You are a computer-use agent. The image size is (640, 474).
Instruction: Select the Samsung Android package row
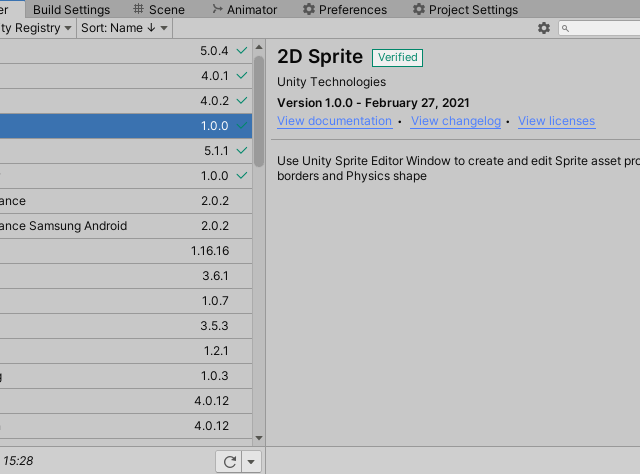point(126,226)
